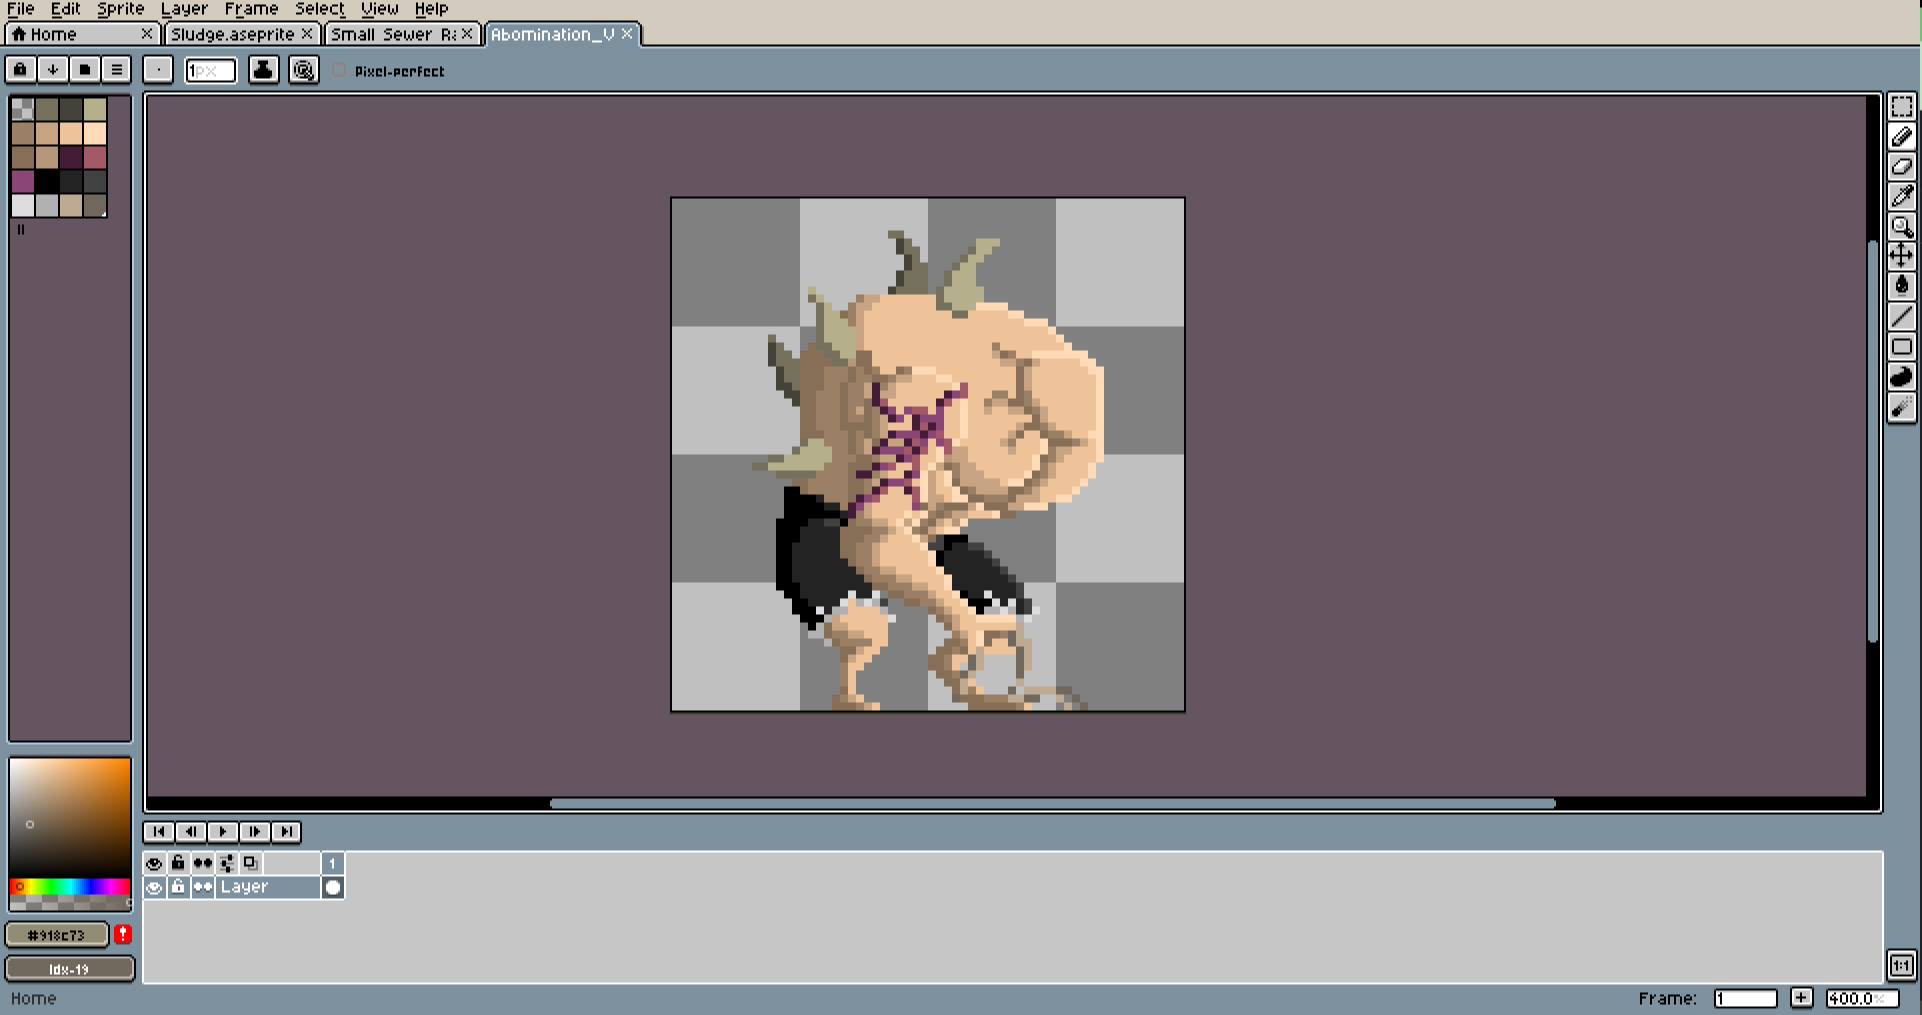The image size is (1922, 1015).
Task: Select the rectangular Marquee tool
Action: (x=1904, y=106)
